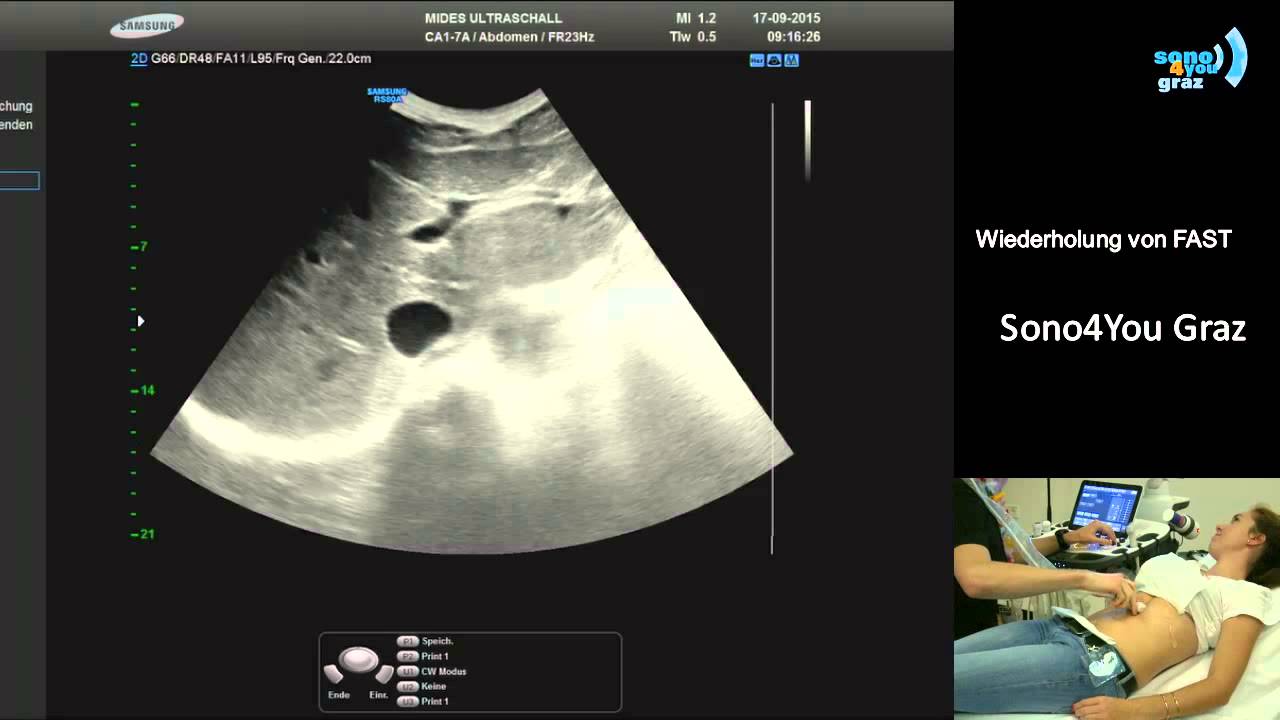The image size is (1280, 720).
Task: Click the Wiederholung von FAST caption
Action: point(1104,240)
